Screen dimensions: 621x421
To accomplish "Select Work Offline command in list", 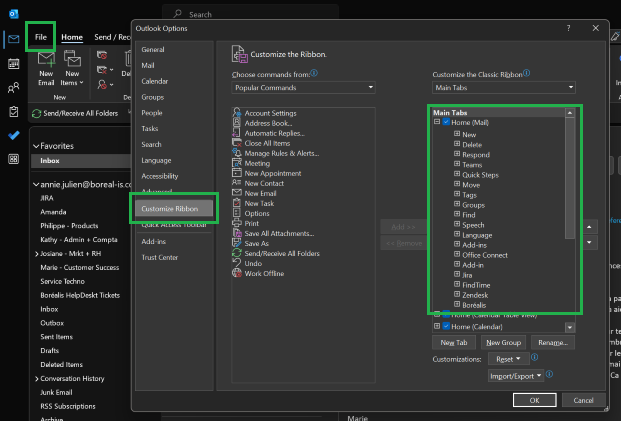I will [264, 274].
